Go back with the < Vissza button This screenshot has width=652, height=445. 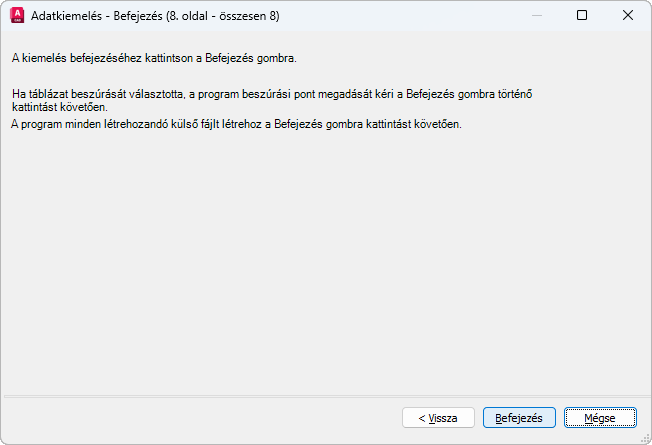click(x=438, y=418)
